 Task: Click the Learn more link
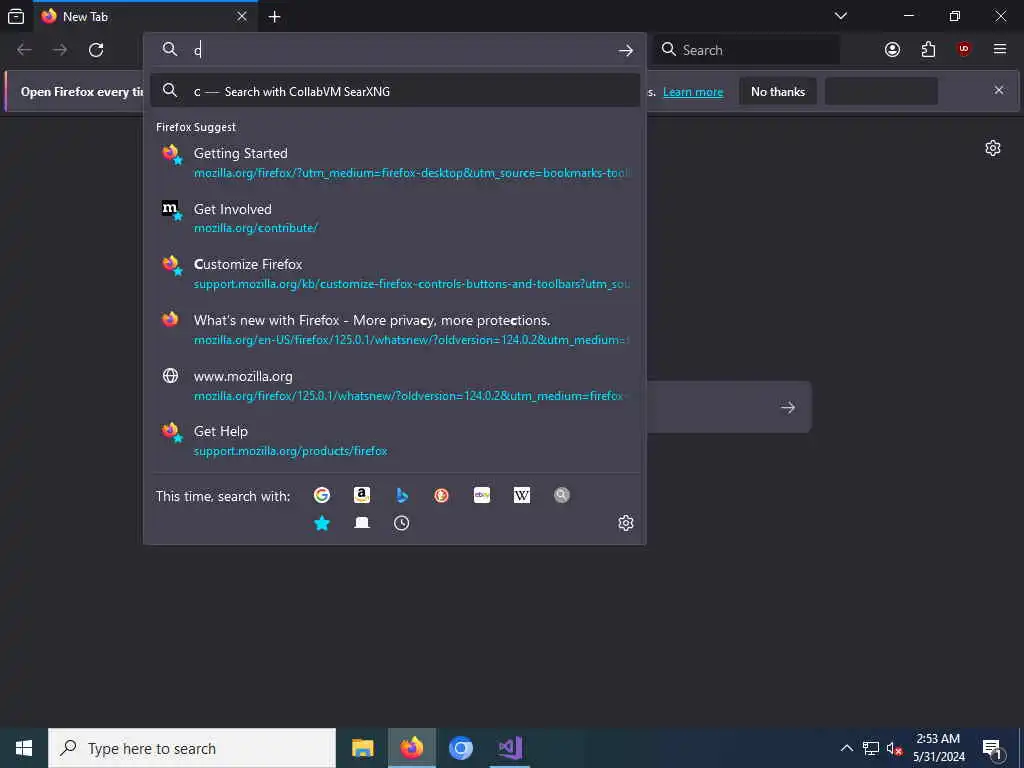coord(693,92)
